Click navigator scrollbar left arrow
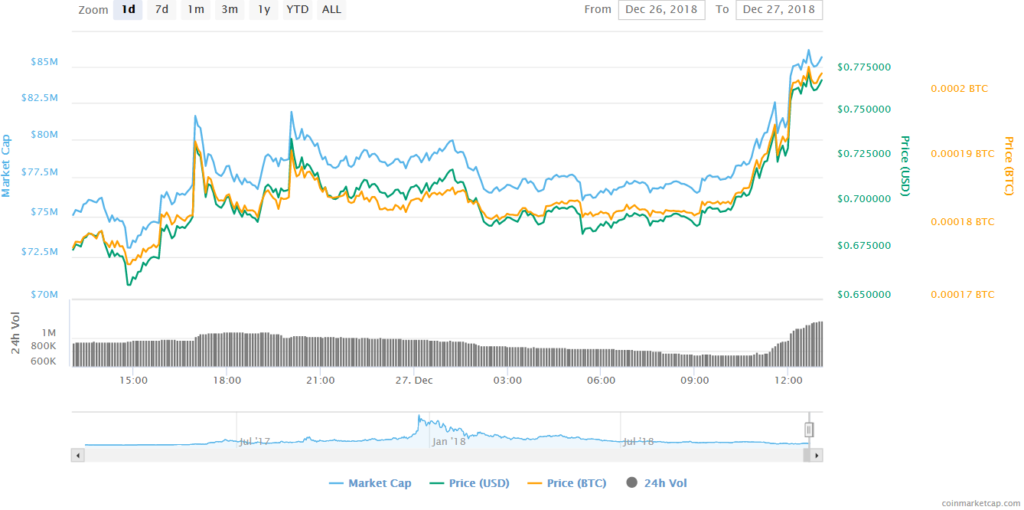 [77, 455]
